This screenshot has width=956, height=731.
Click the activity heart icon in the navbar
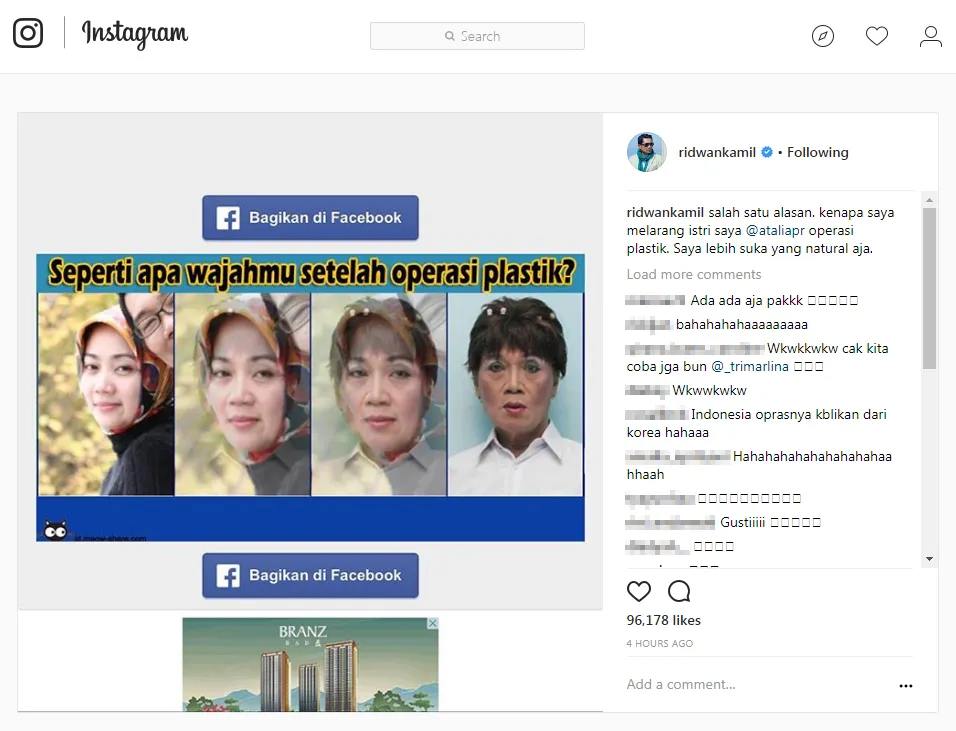pyautogui.click(x=877, y=36)
